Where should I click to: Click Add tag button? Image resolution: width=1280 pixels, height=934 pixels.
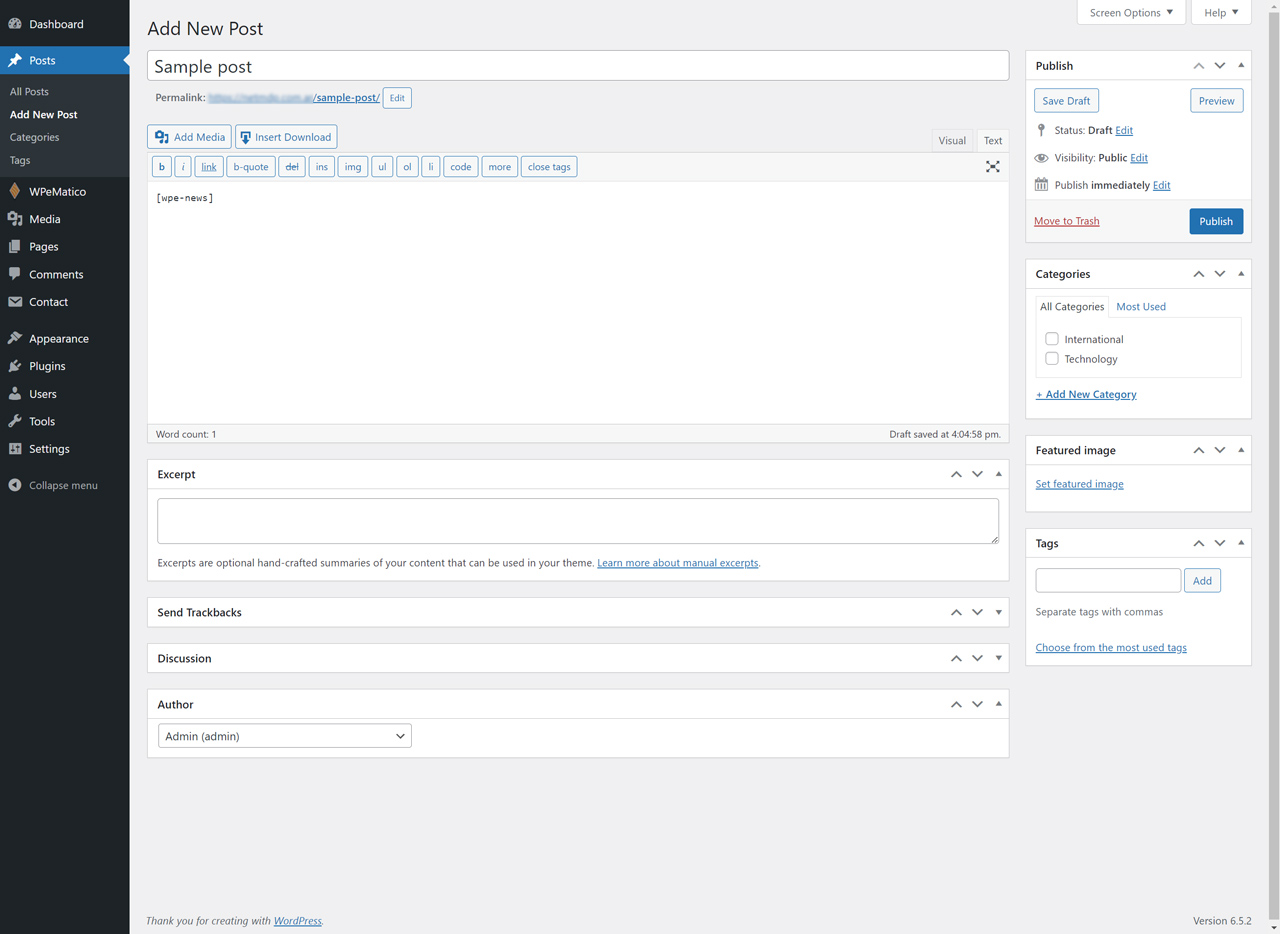point(1202,580)
